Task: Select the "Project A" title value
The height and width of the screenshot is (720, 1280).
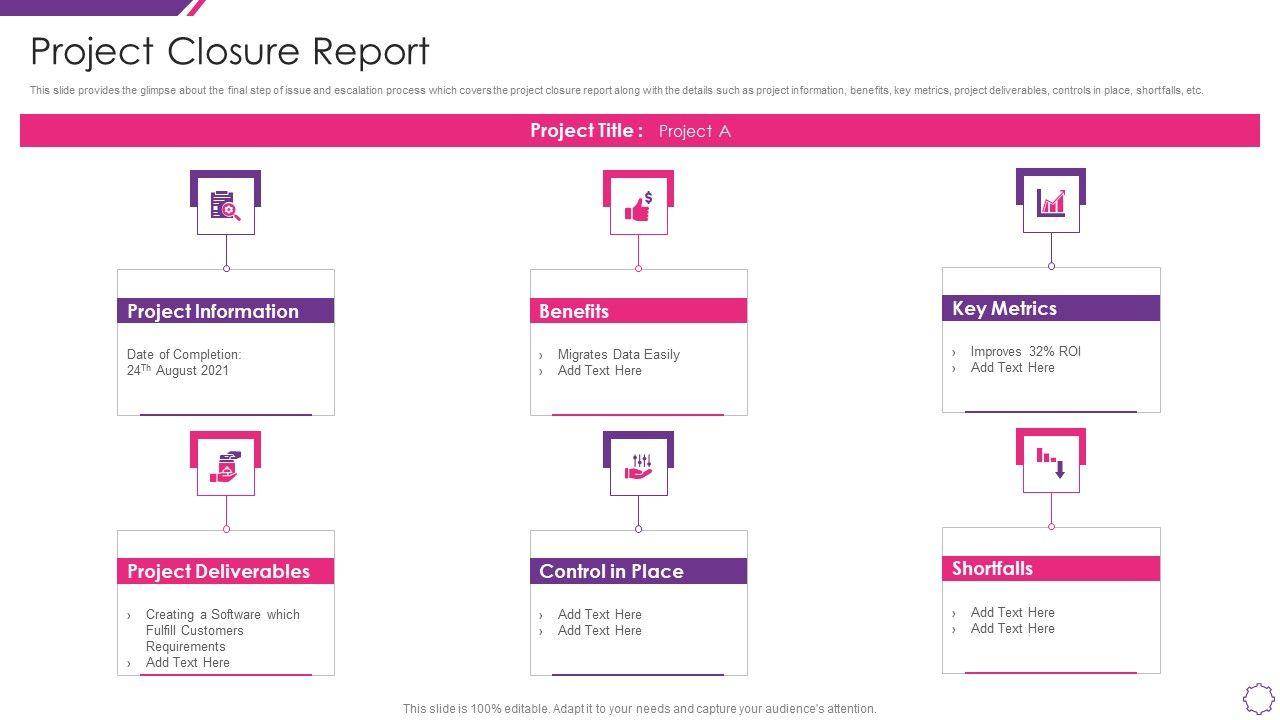Action: [695, 131]
